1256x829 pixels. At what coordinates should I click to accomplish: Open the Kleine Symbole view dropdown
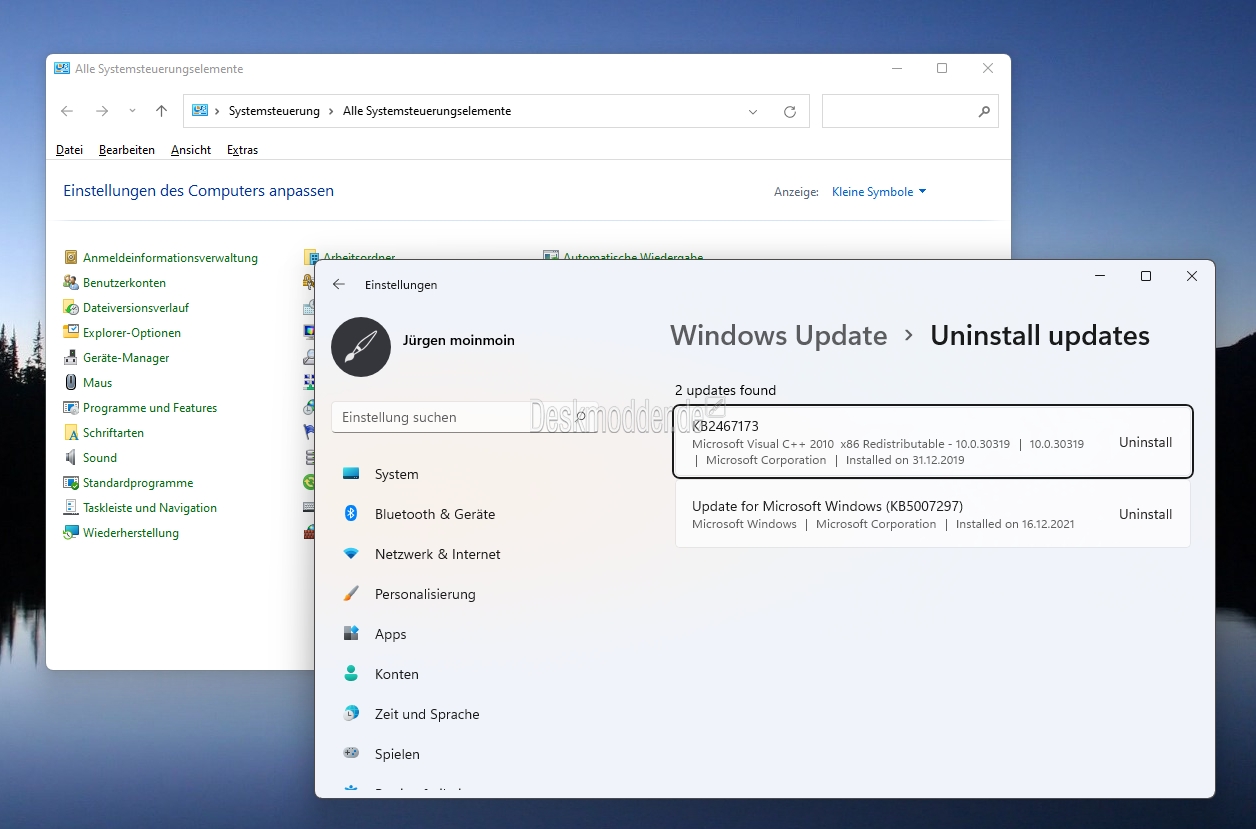pyautogui.click(x=879, y=191)
